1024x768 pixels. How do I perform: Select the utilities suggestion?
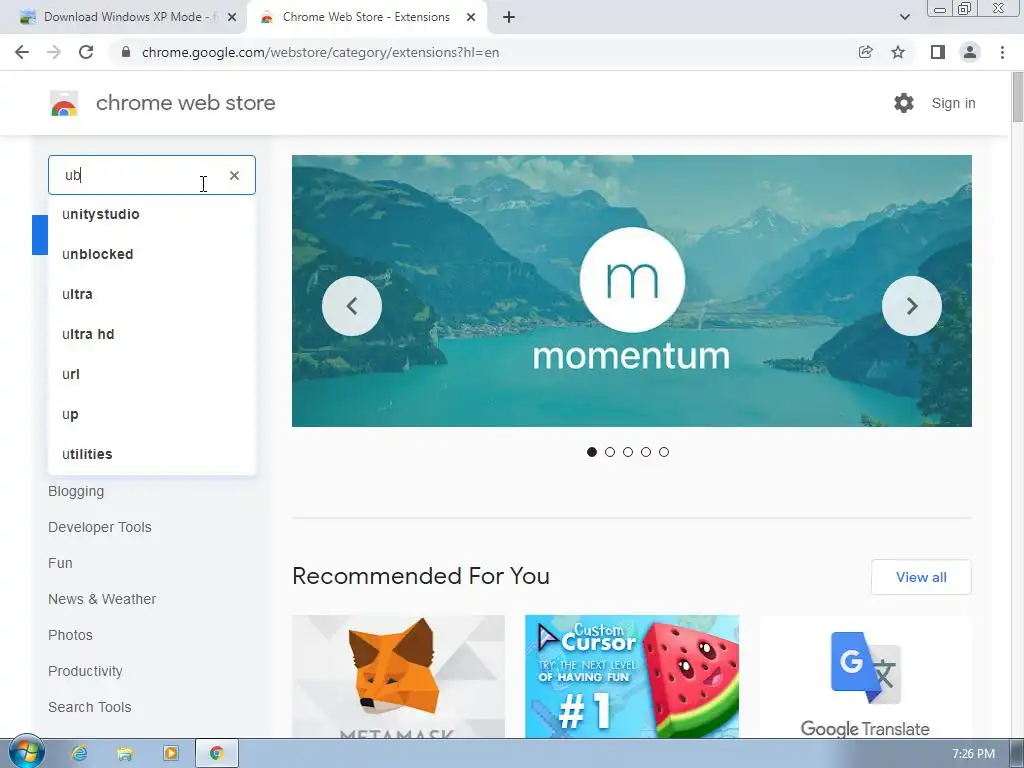pyautogui.click(x=152, y=454)
